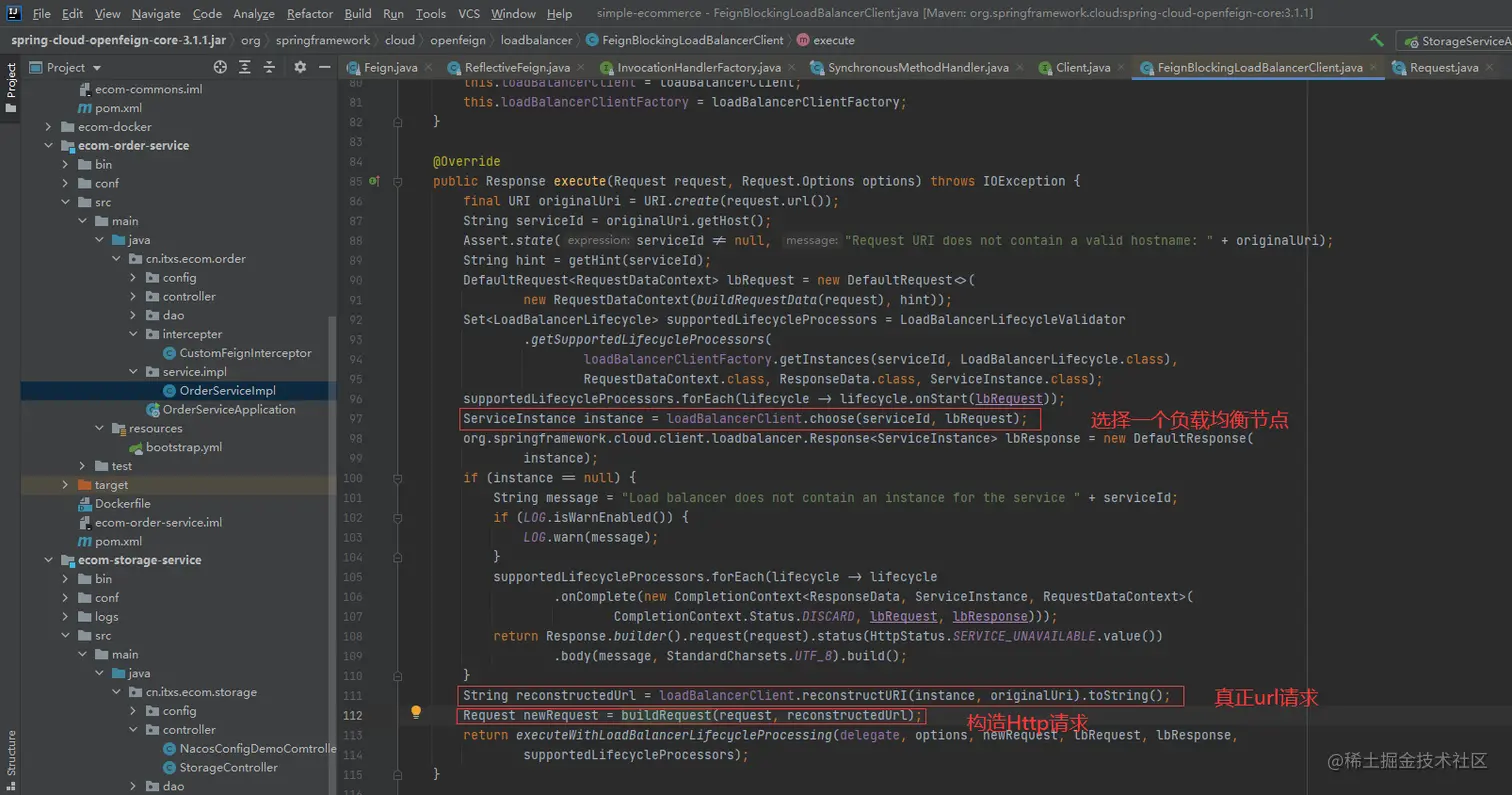Click the fold marker on line 82
Screen dimensions: 1512x795
(398, 121)
